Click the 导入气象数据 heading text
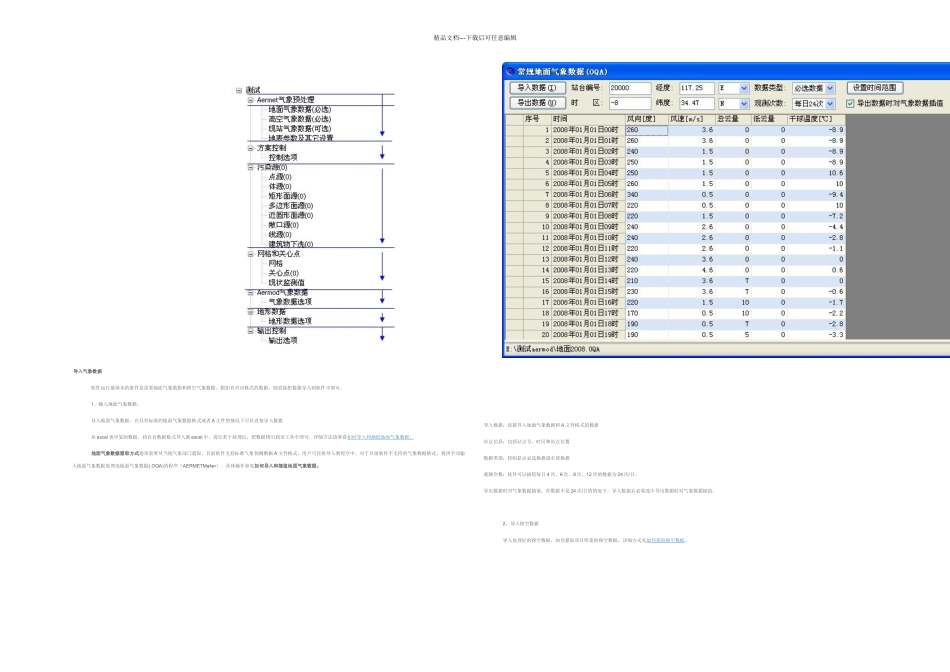 [88, 371]
